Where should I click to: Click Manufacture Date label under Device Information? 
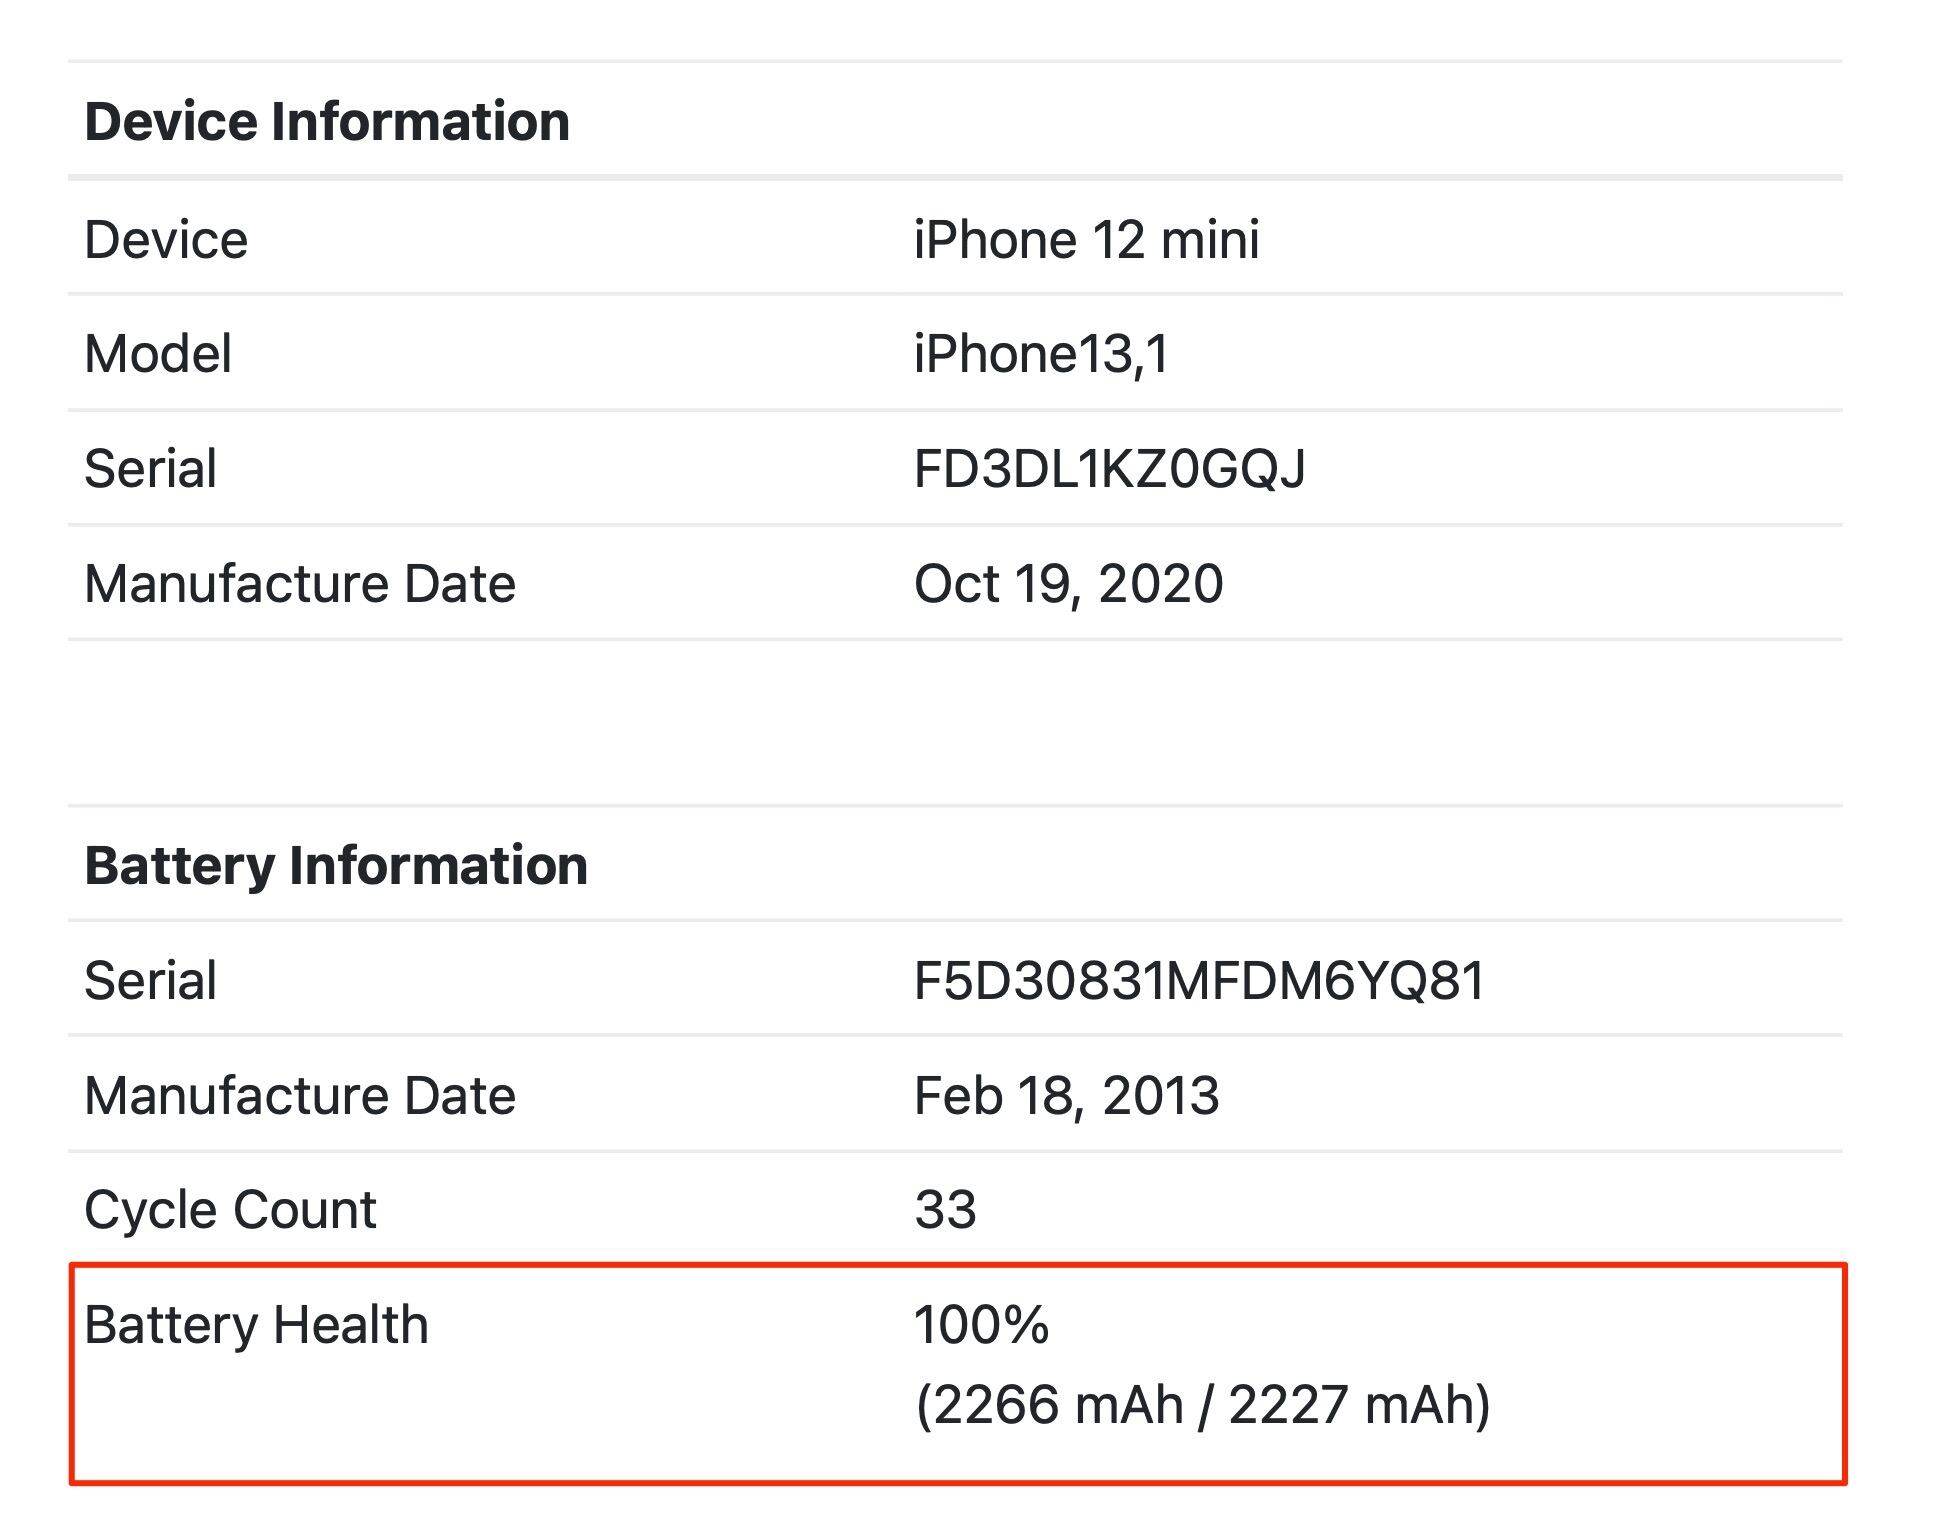(x=300, y=584)
